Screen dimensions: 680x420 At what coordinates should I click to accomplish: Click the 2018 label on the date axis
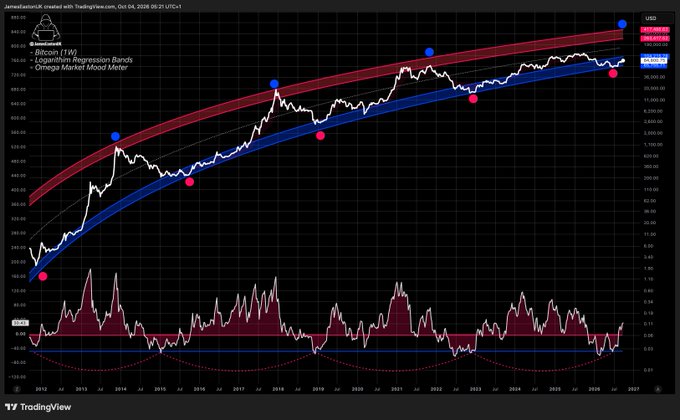click(278, 389)
